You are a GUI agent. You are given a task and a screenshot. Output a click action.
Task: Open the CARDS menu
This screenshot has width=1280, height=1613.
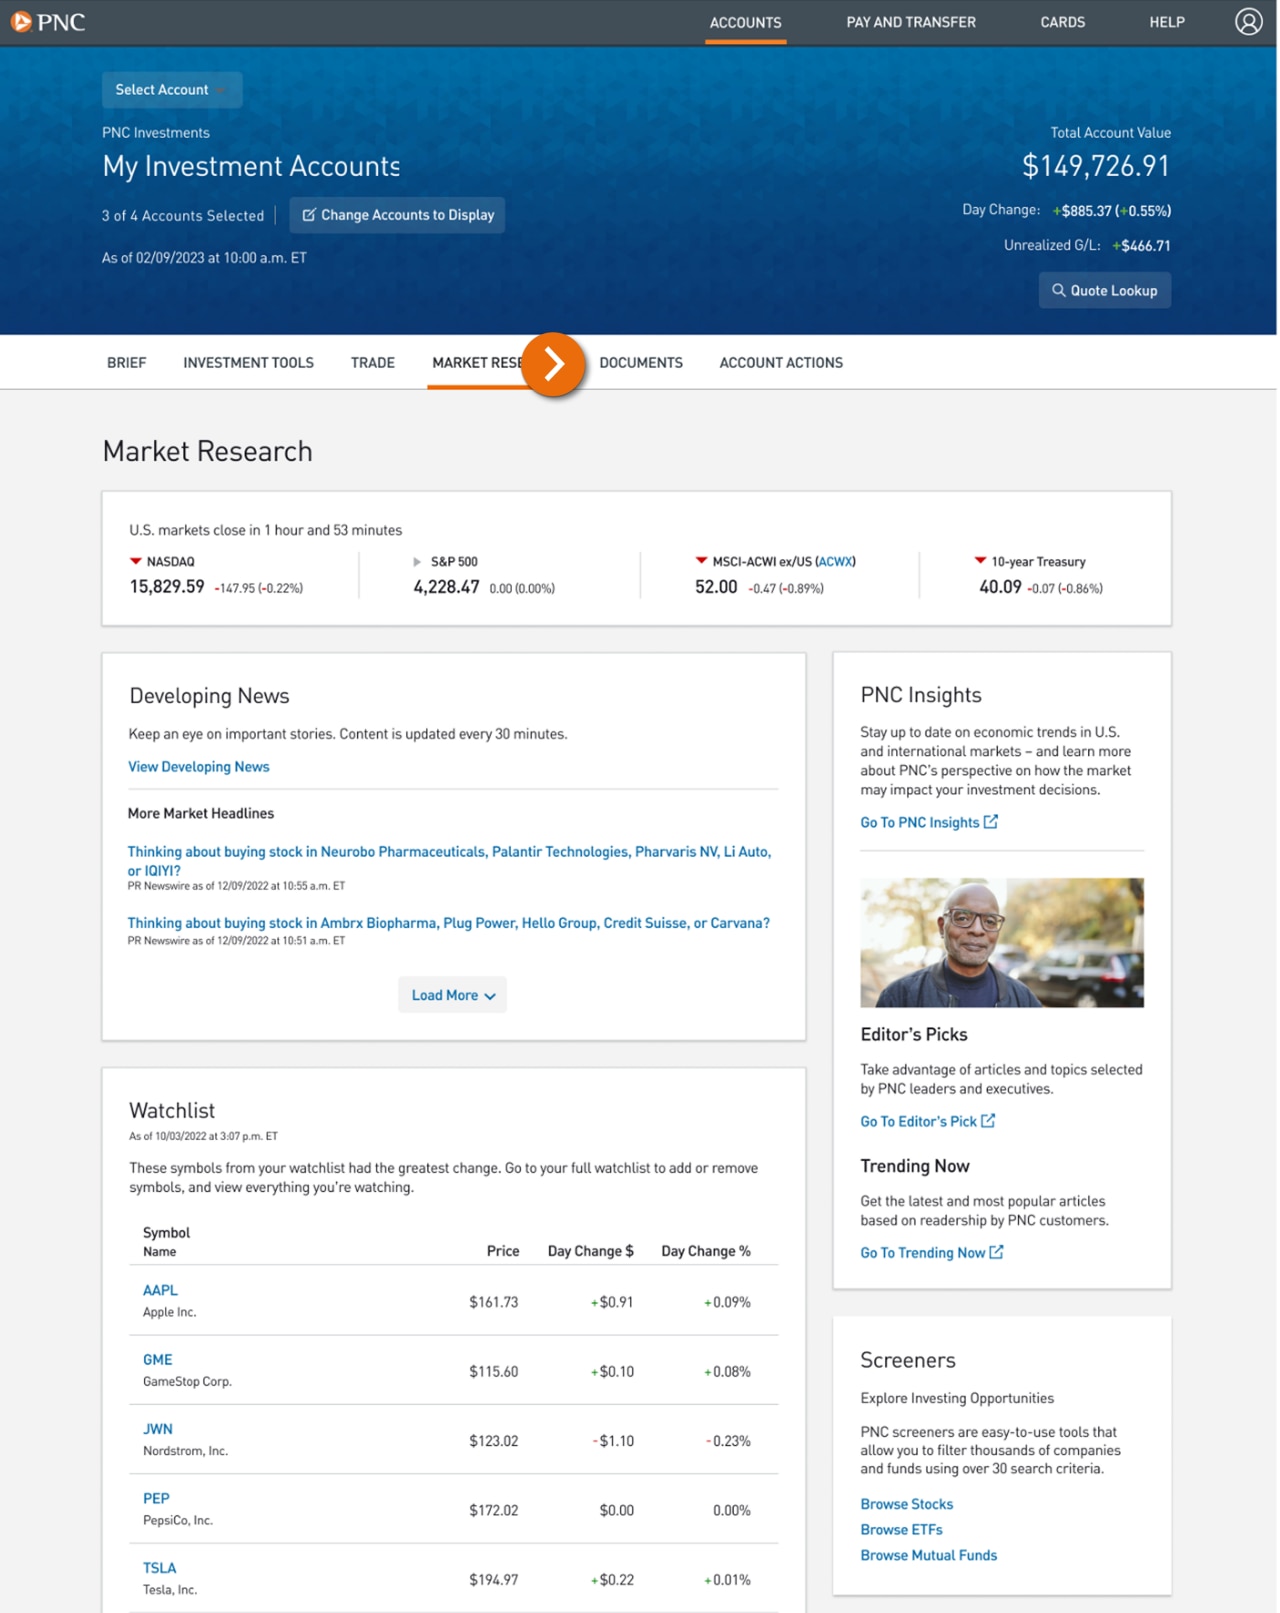(x=1062, y=22)
